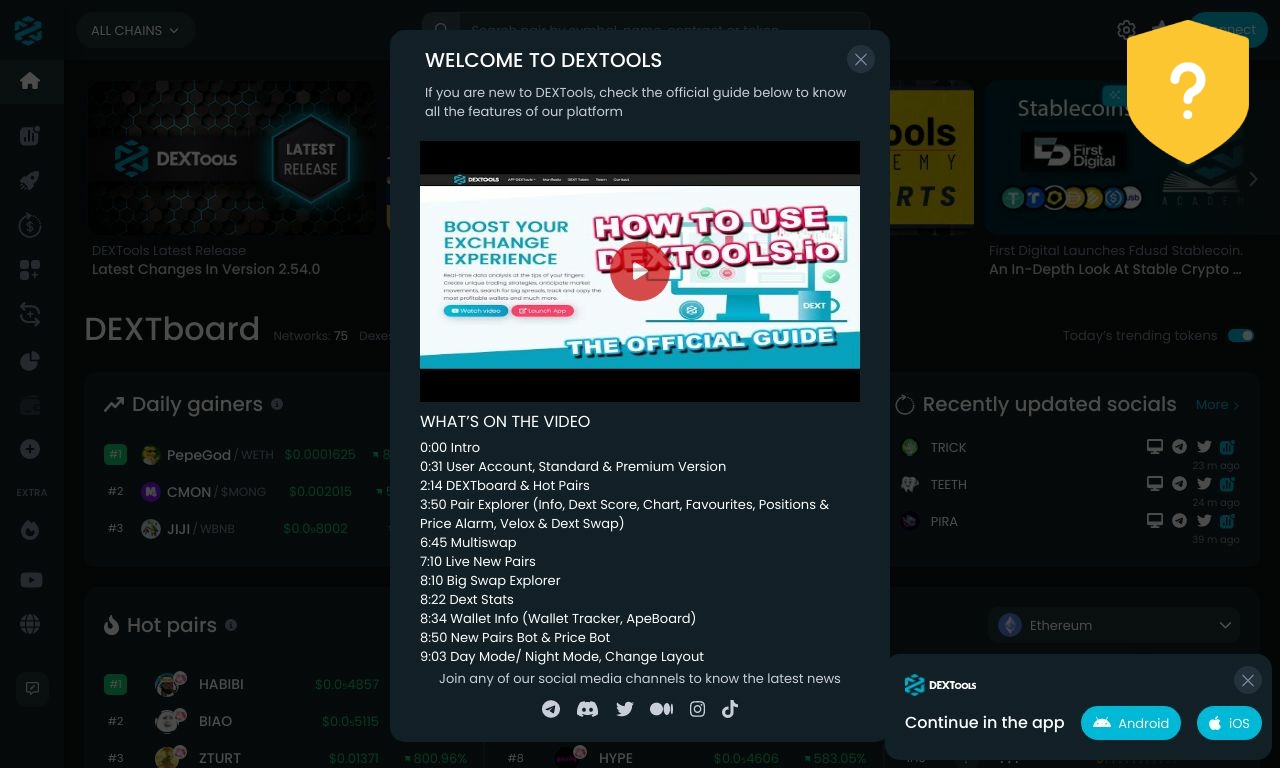Dismiss the Continue in the app banner
Screen dimensions: 1280x768
pos(1247,681)
